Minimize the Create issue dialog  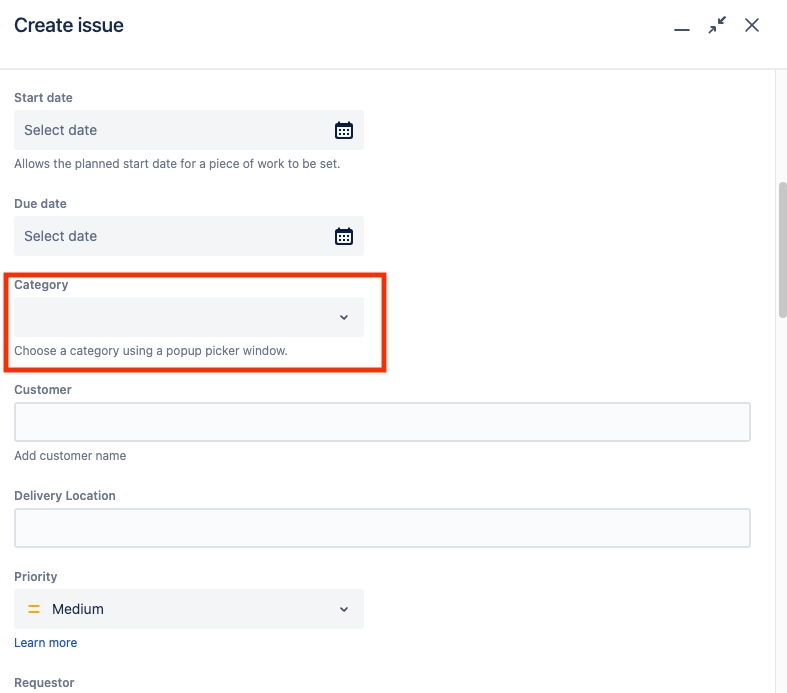point(682,30)
